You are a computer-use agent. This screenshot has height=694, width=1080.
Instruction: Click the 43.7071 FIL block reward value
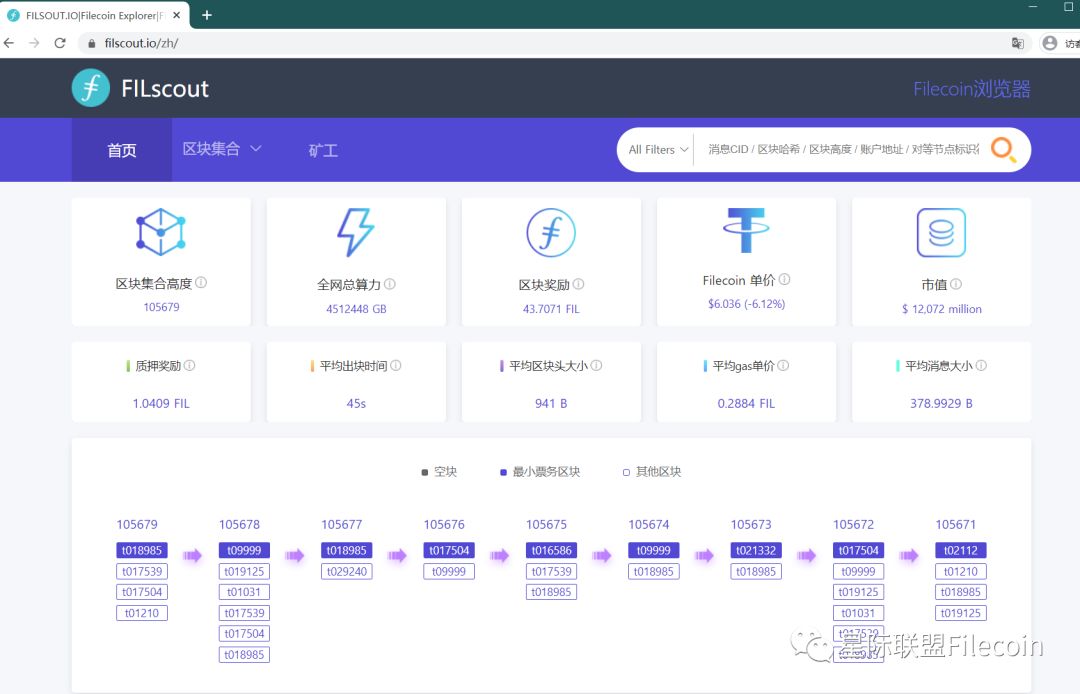551,309
